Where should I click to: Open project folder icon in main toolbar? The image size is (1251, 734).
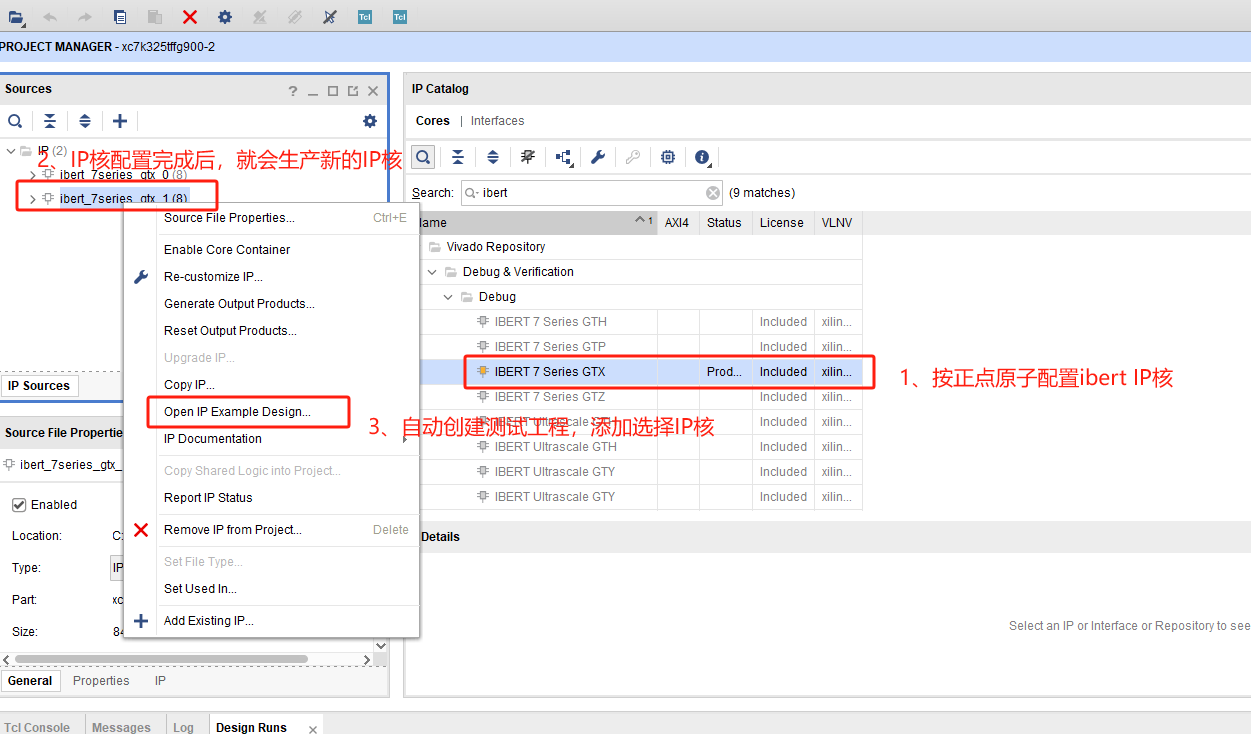14,17
